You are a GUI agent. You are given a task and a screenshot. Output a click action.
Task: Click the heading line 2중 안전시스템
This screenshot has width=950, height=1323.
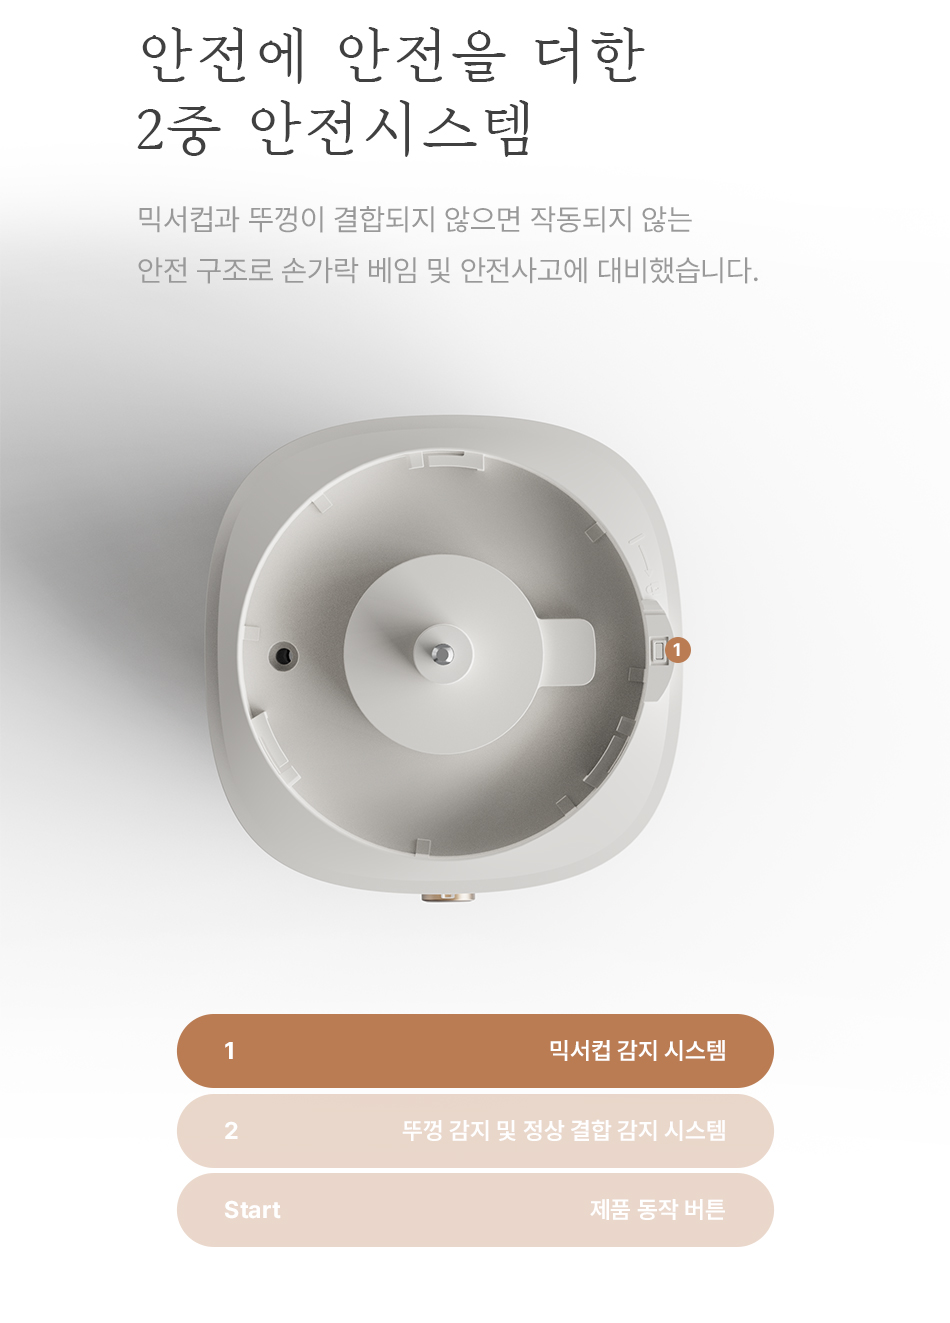[x=334, y=129]
